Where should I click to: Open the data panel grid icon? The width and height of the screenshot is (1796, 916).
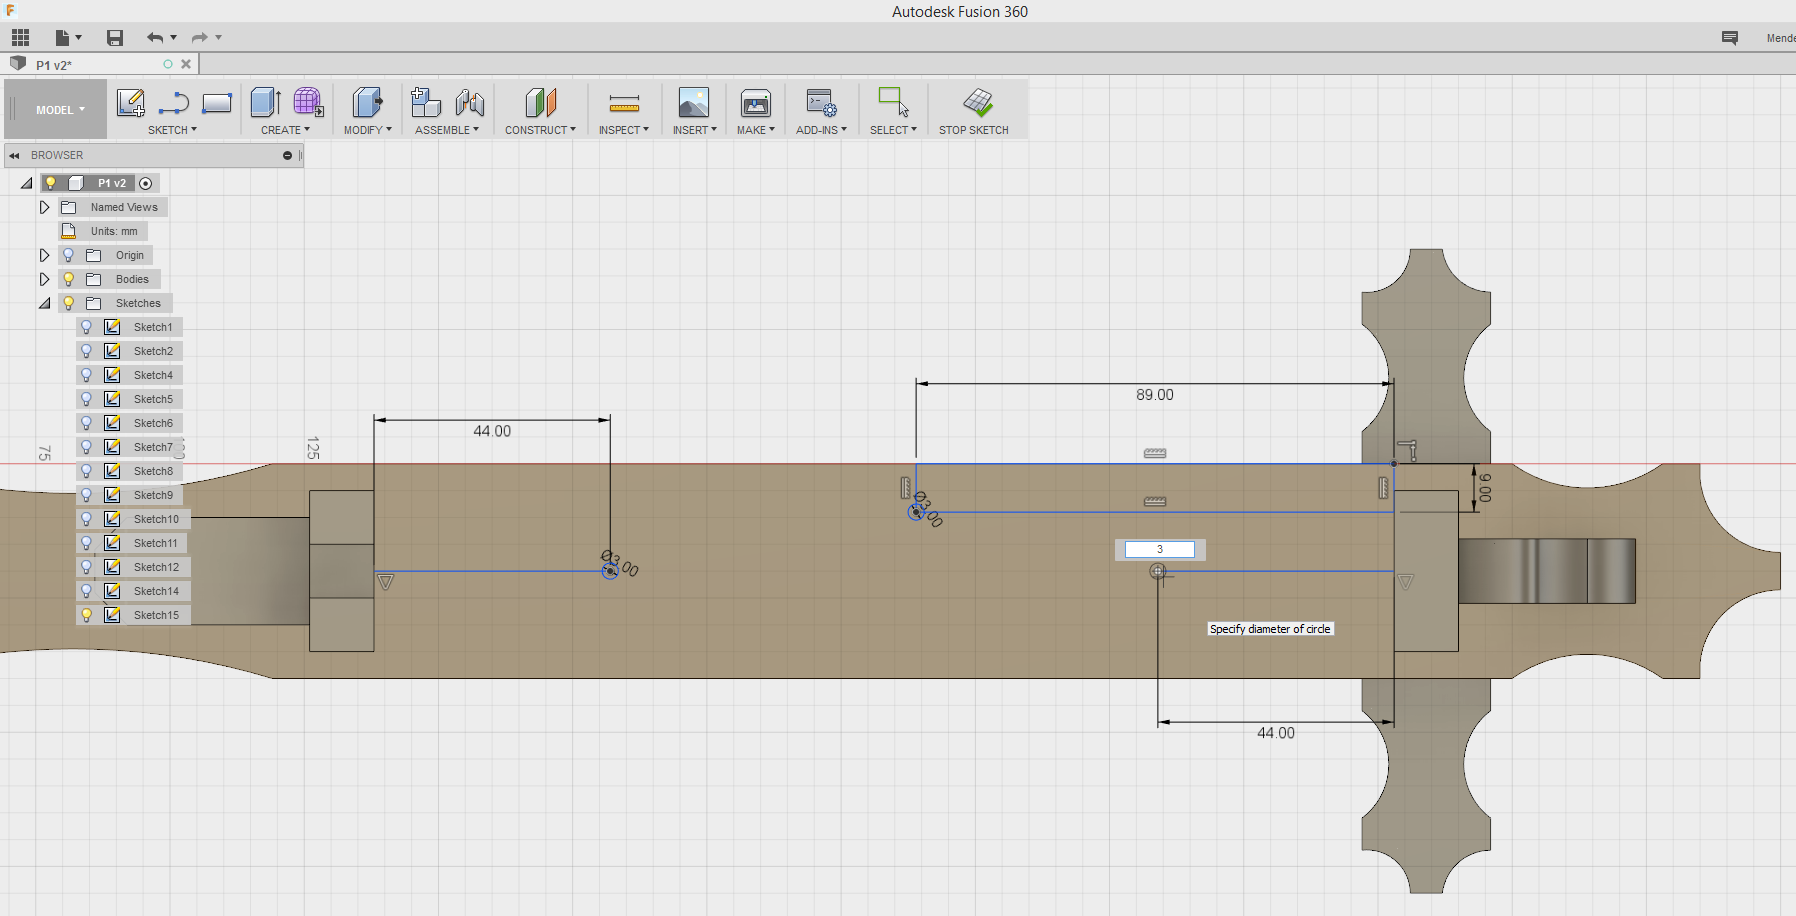tap(21, 38)
